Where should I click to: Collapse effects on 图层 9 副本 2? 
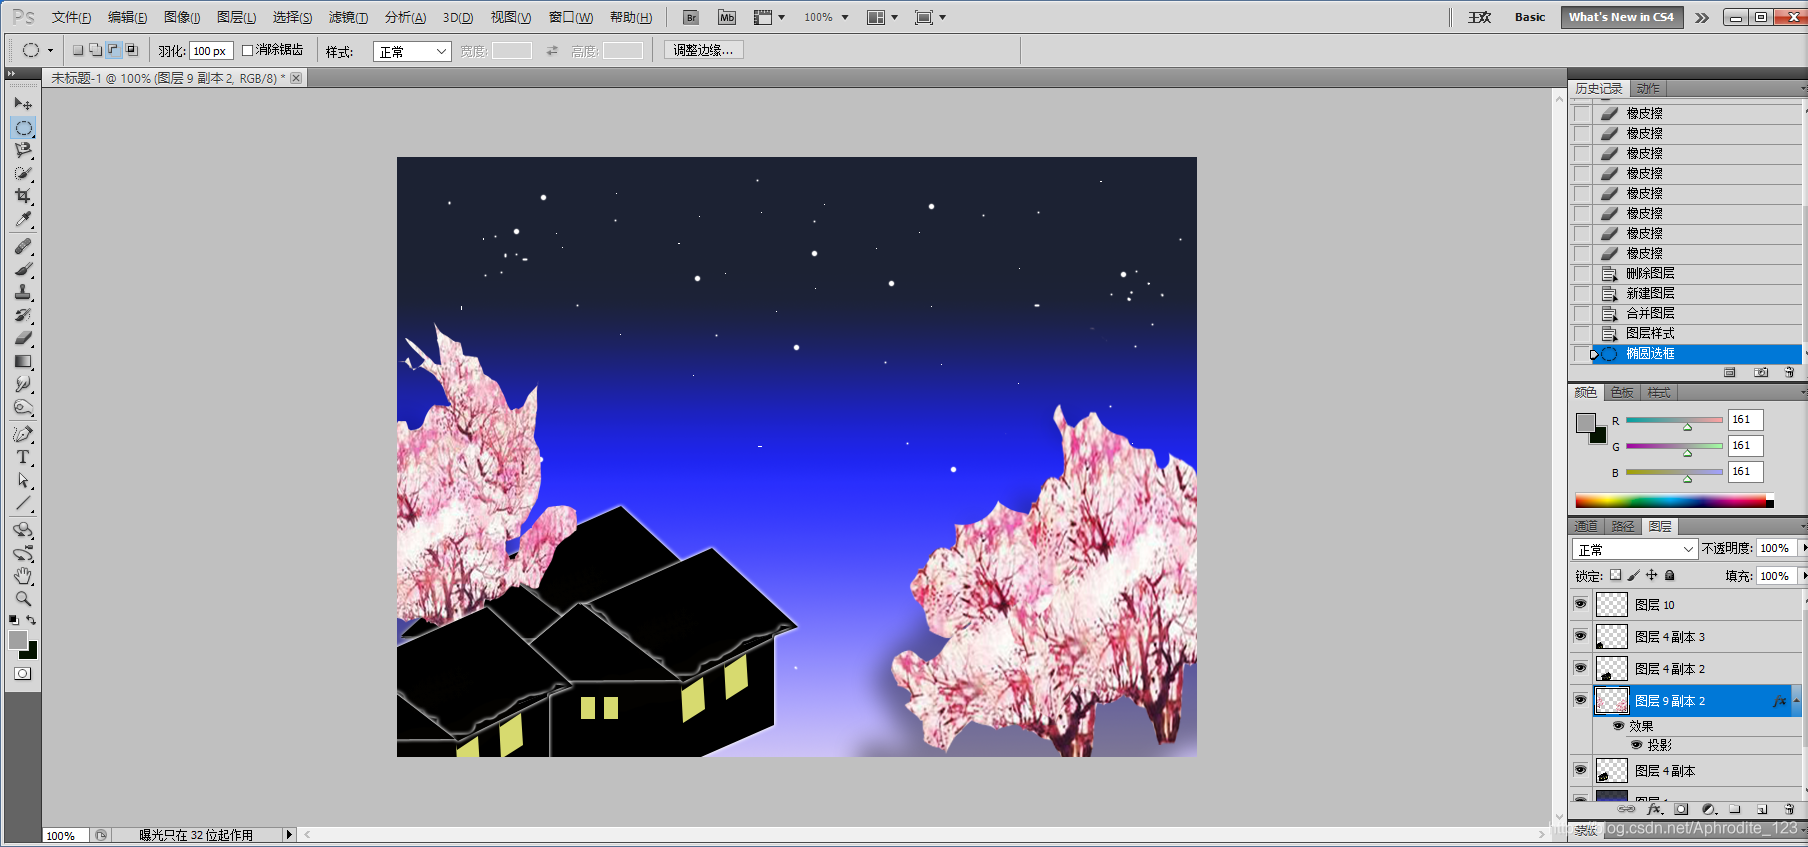(1796, 701)
